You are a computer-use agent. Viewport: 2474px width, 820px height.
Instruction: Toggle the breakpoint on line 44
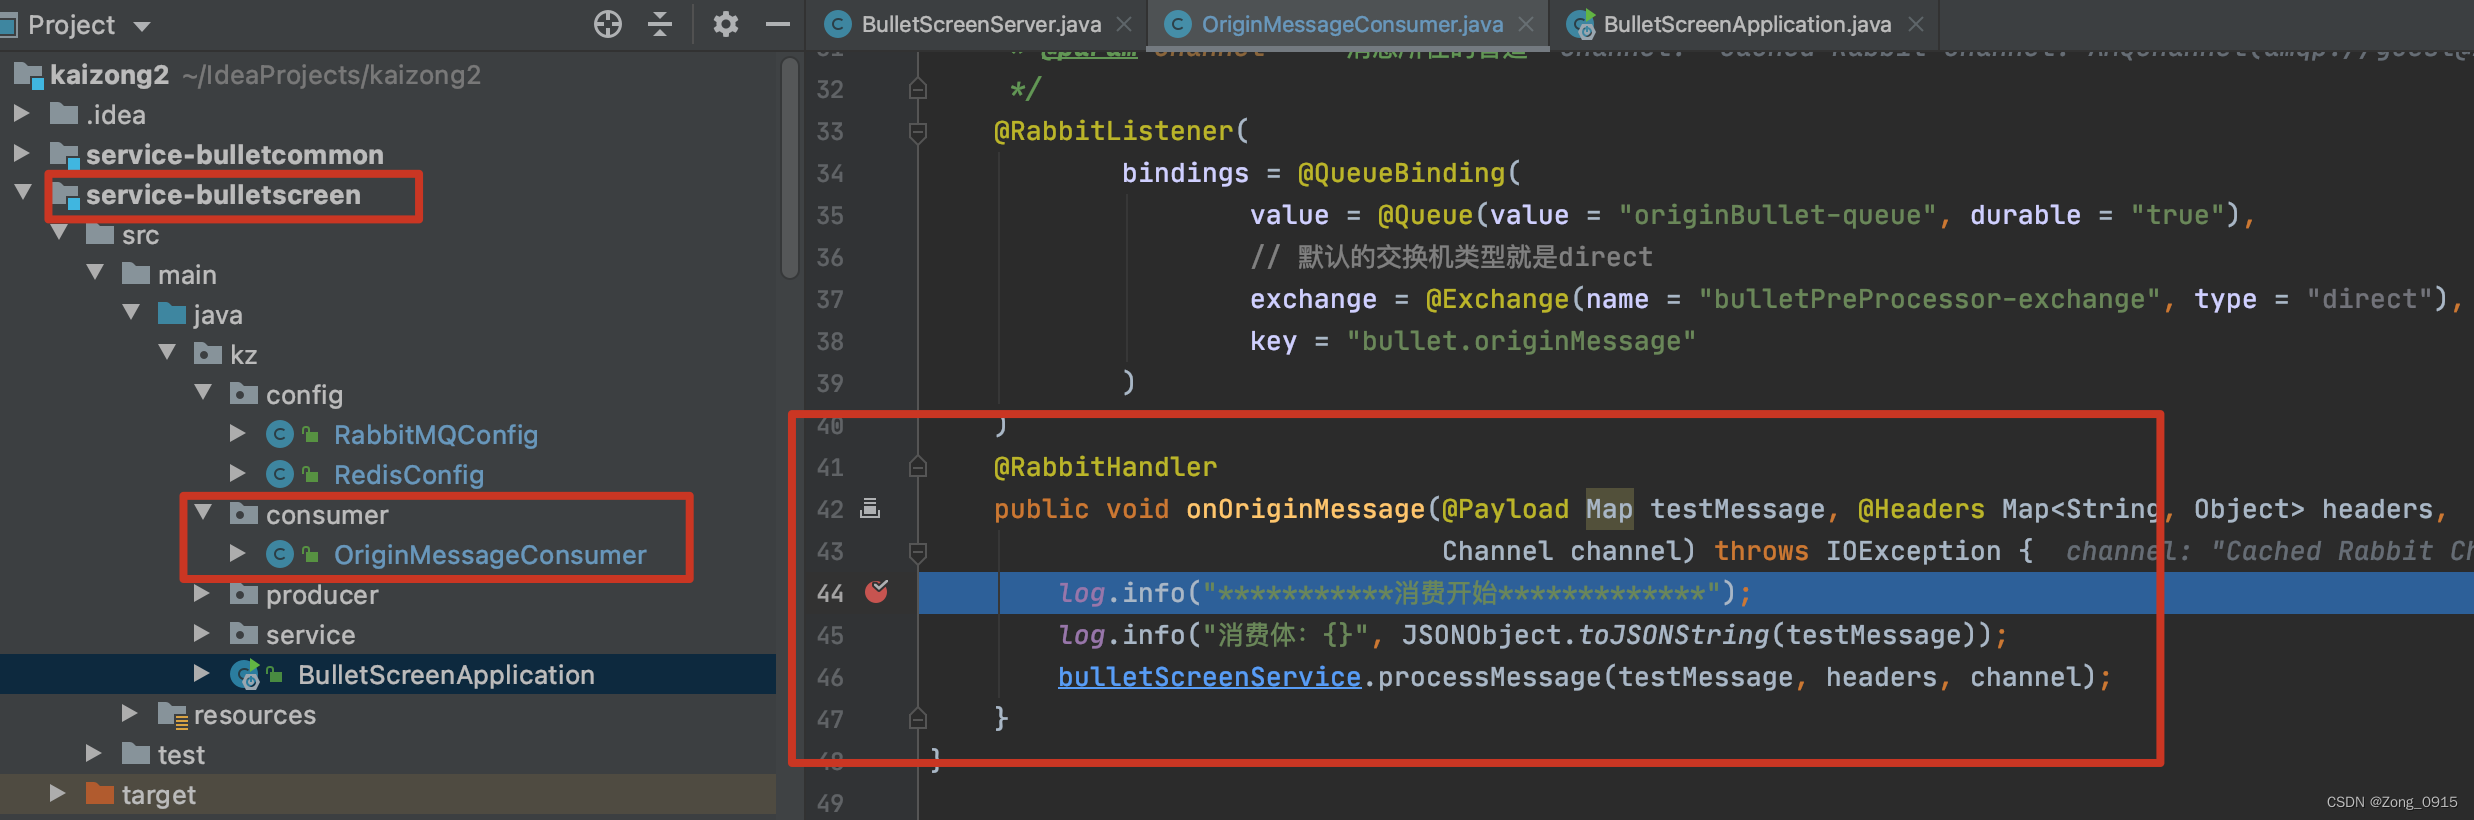pos(876,592)
